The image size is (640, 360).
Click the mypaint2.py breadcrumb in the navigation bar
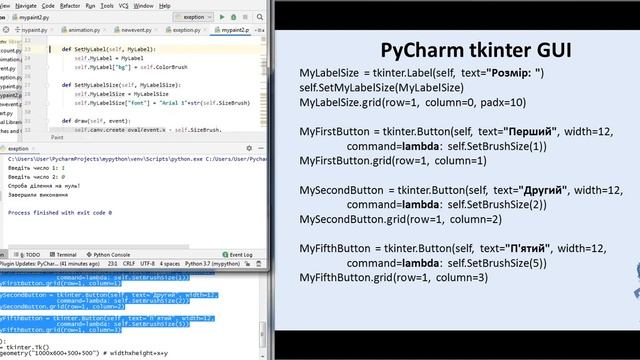(31, 18)
